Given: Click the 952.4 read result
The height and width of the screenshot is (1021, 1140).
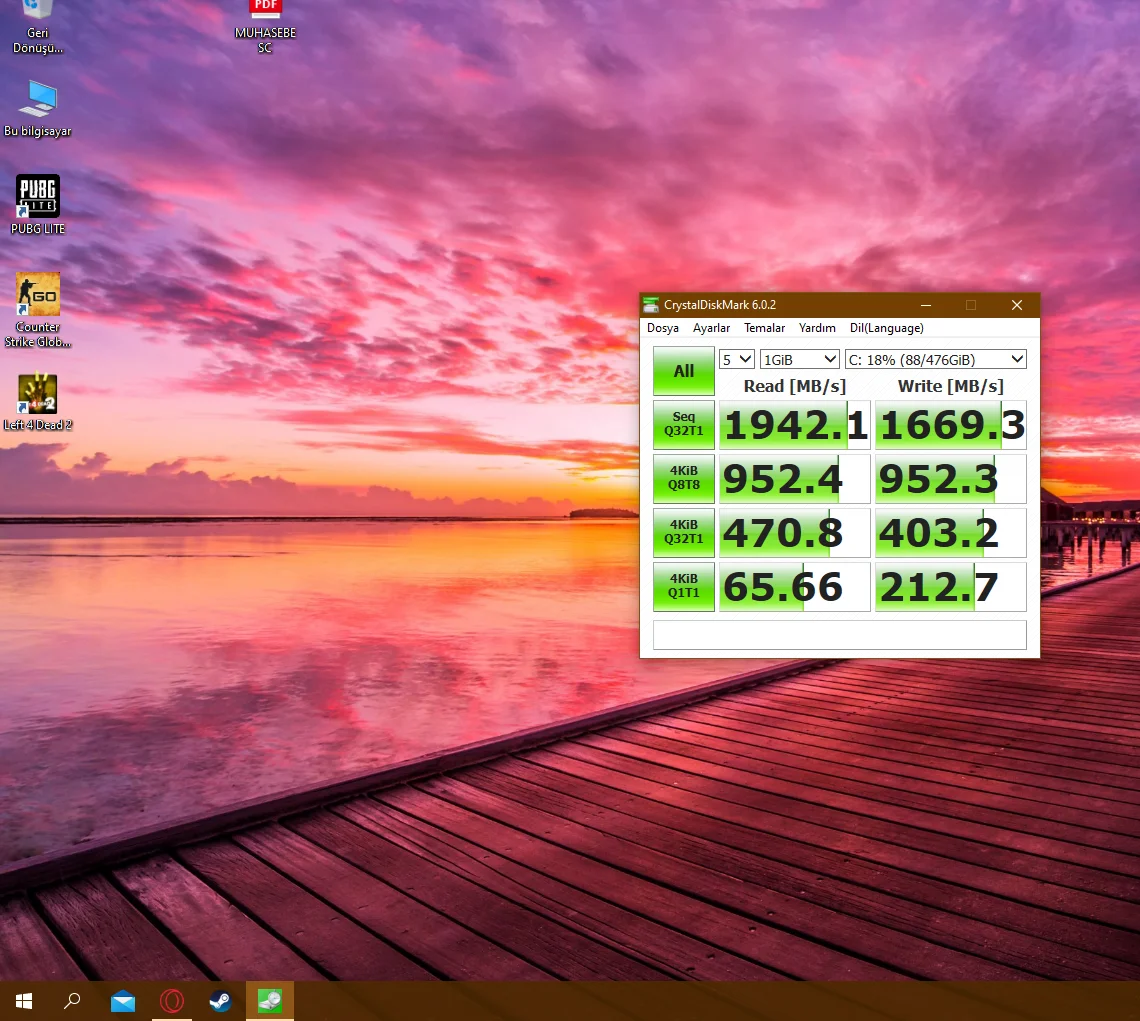Looking at the screenshot, I should (x=795, y=479).
